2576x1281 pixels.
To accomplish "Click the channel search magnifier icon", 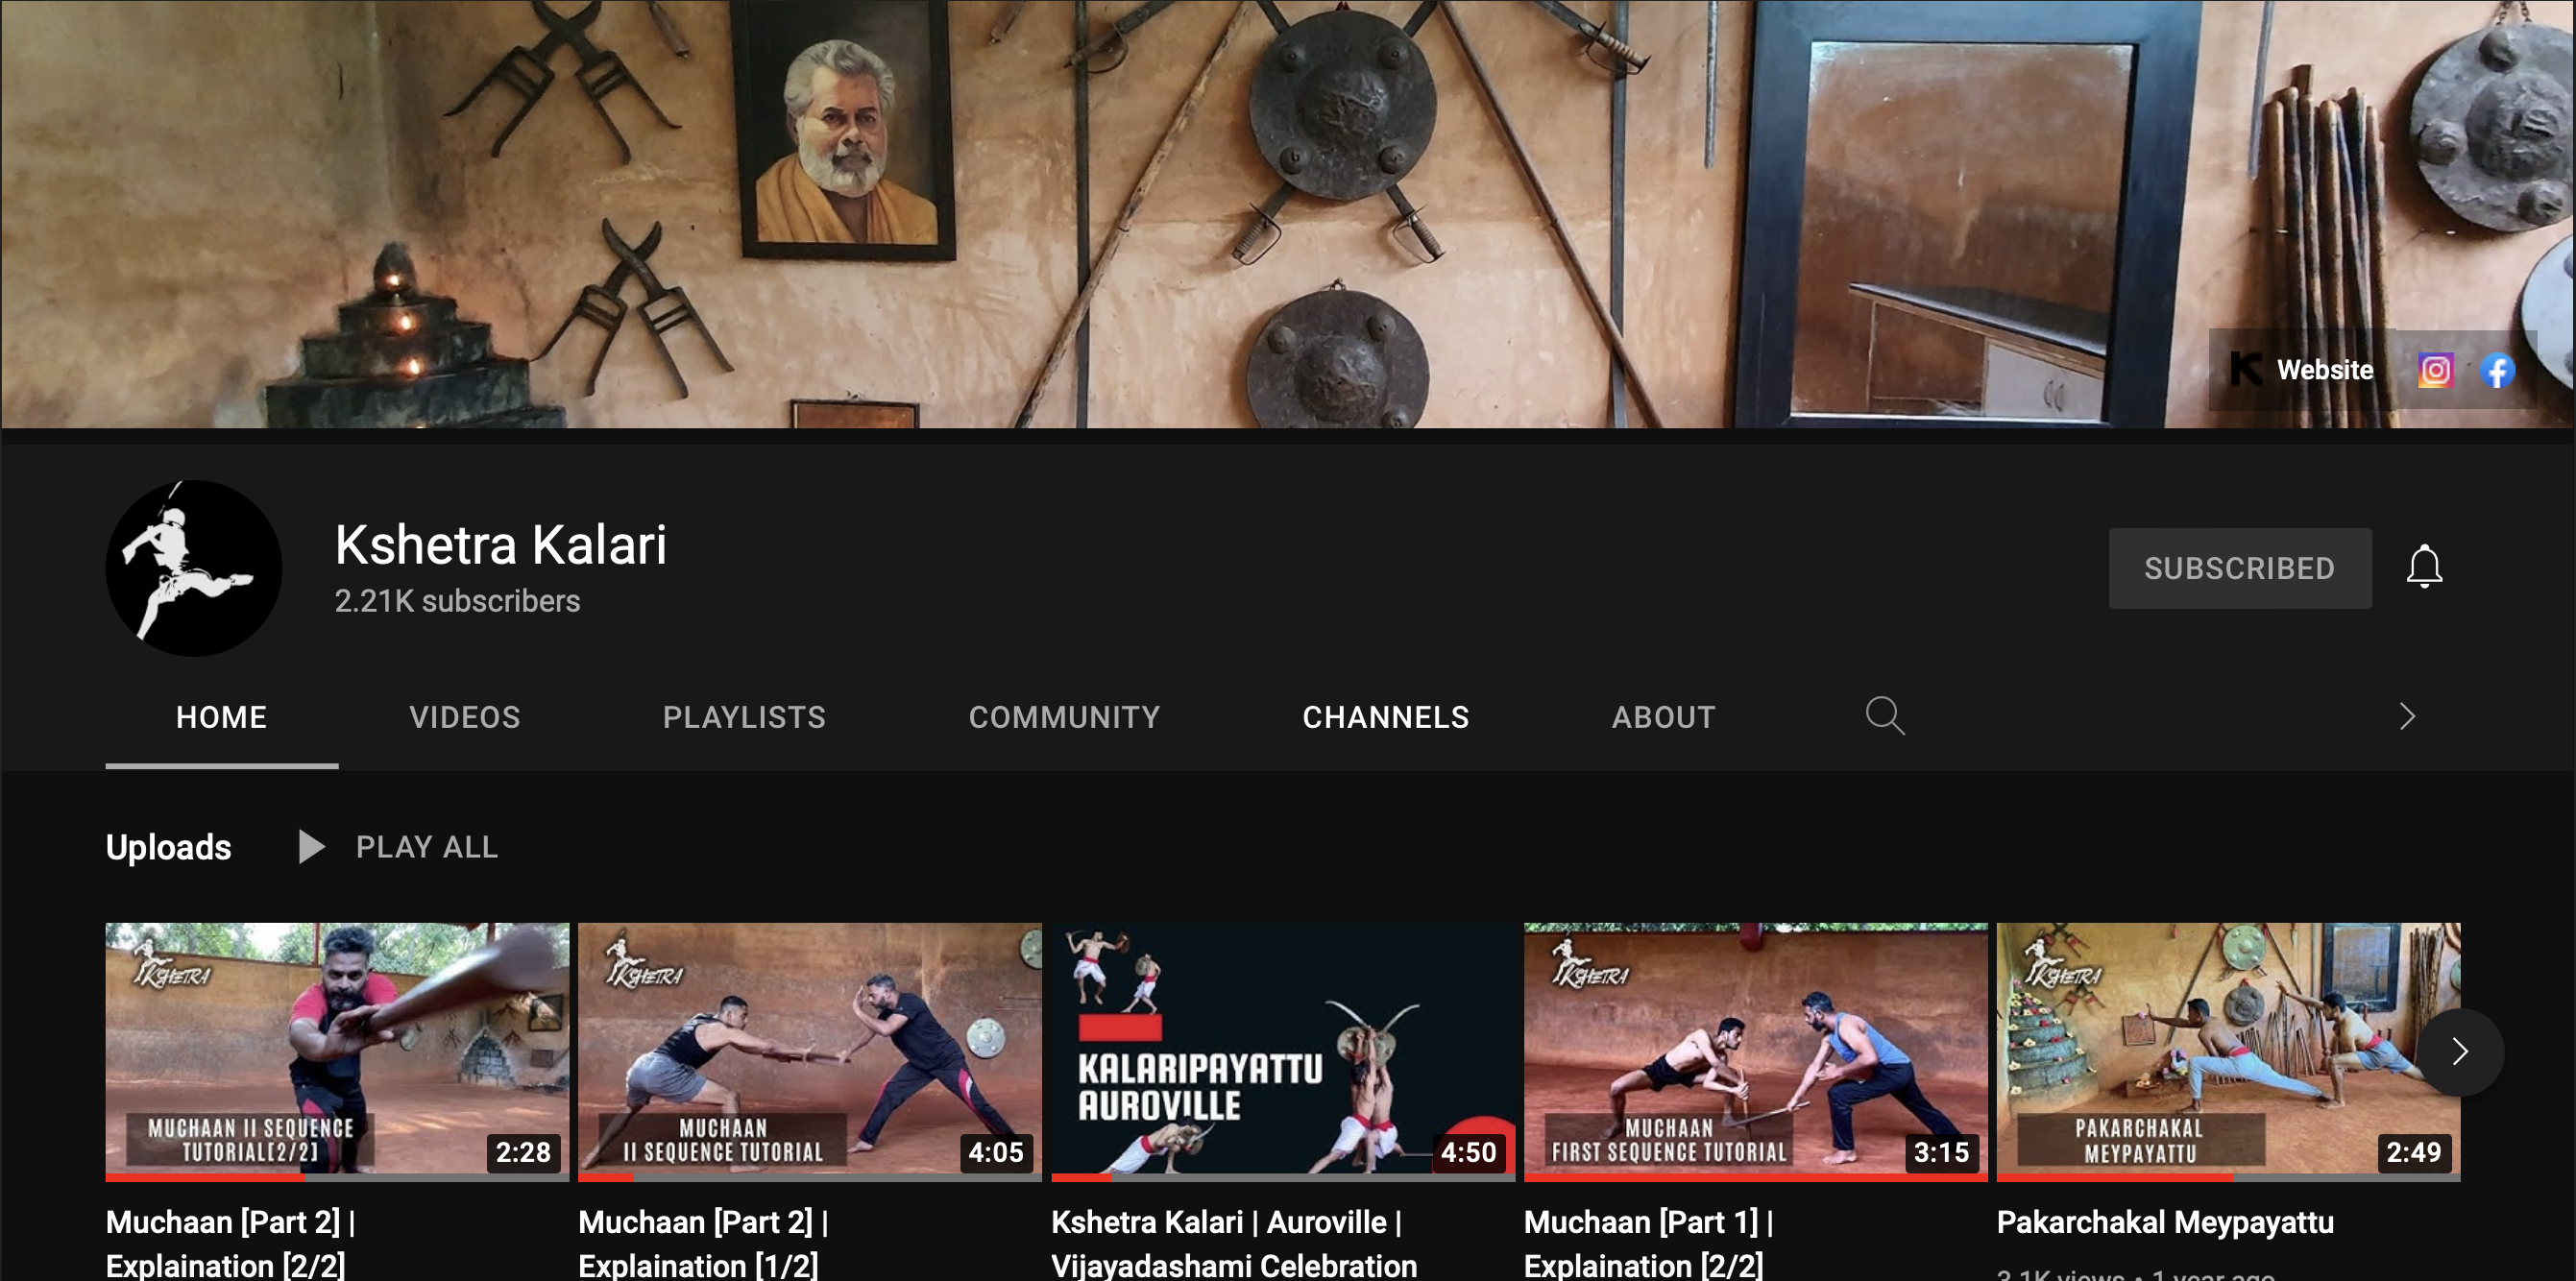I will [1884, 716].
